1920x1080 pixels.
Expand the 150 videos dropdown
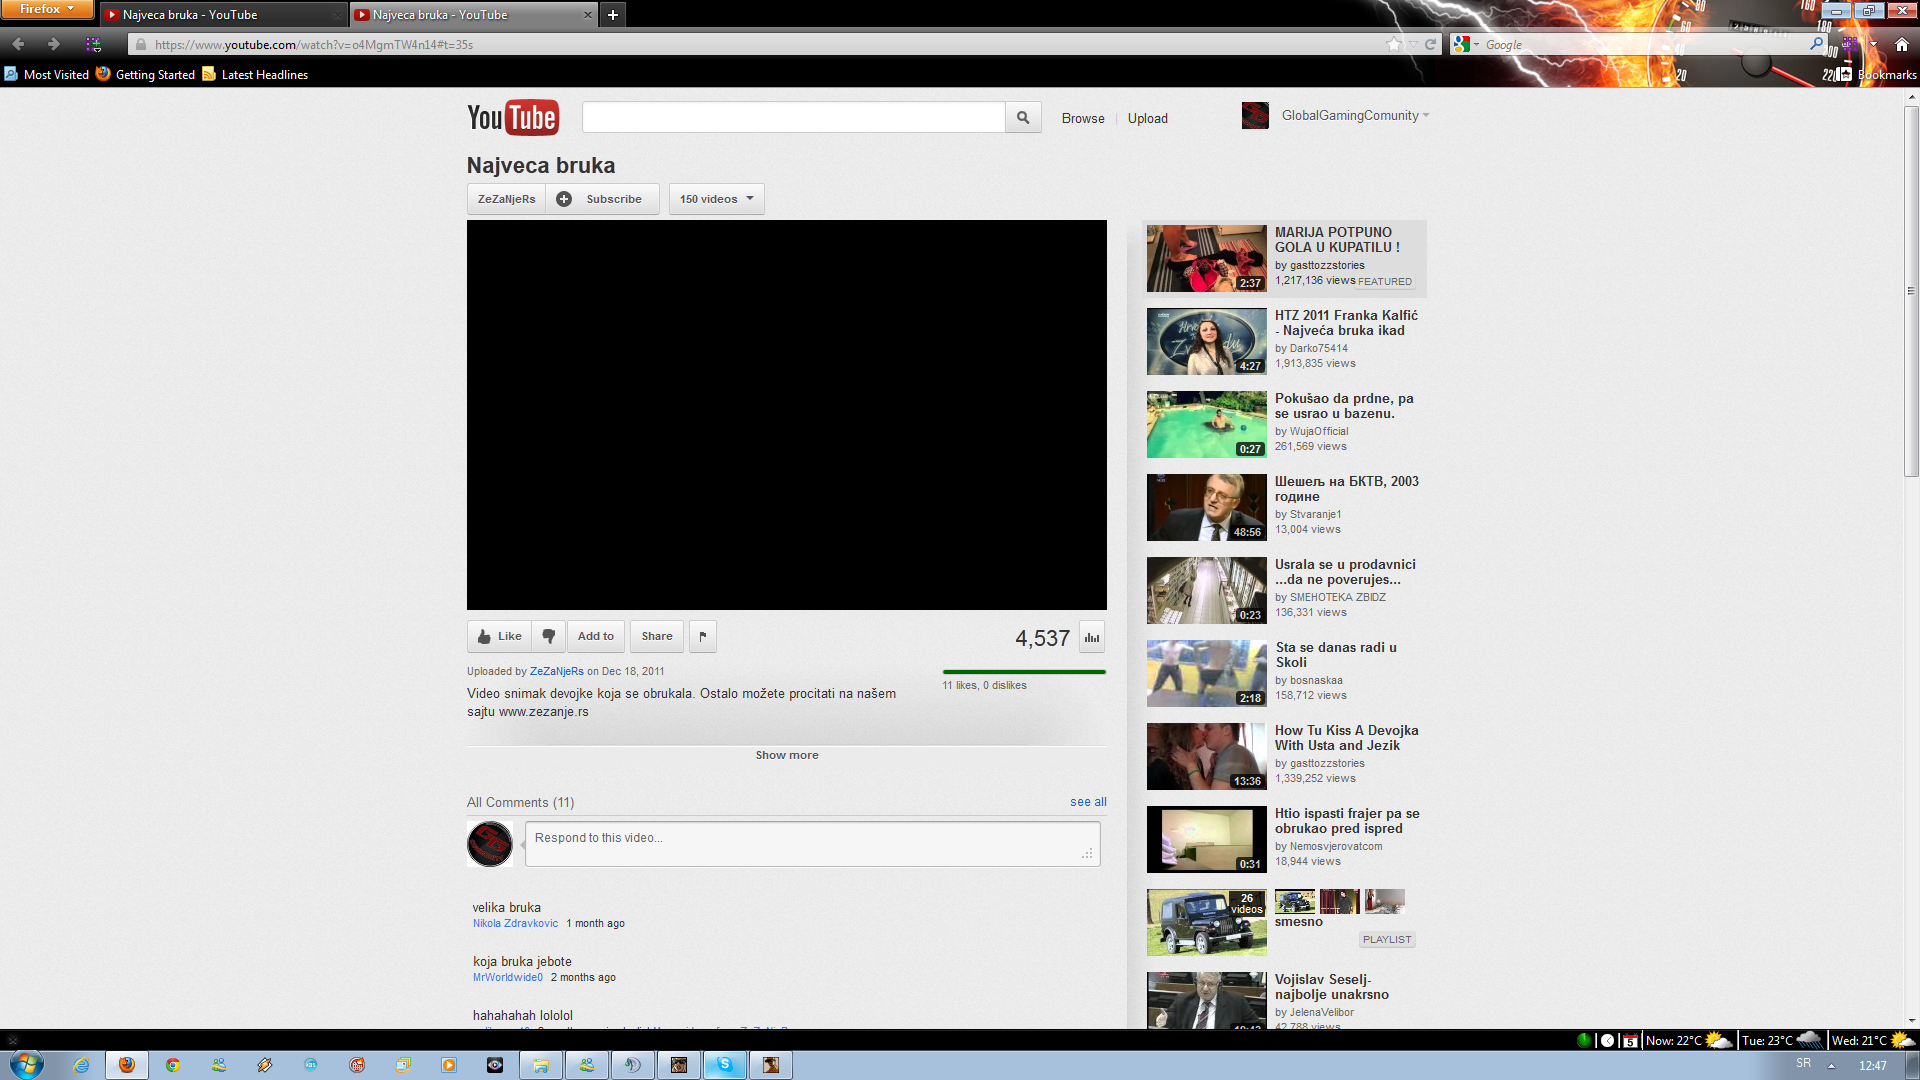tap(716, 199)
